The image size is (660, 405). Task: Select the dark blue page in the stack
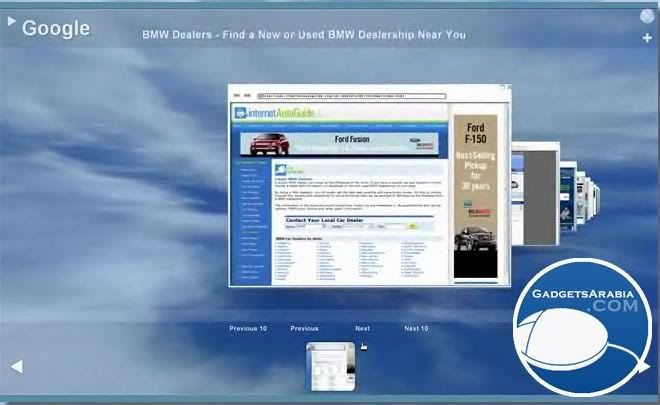[568, 197]
